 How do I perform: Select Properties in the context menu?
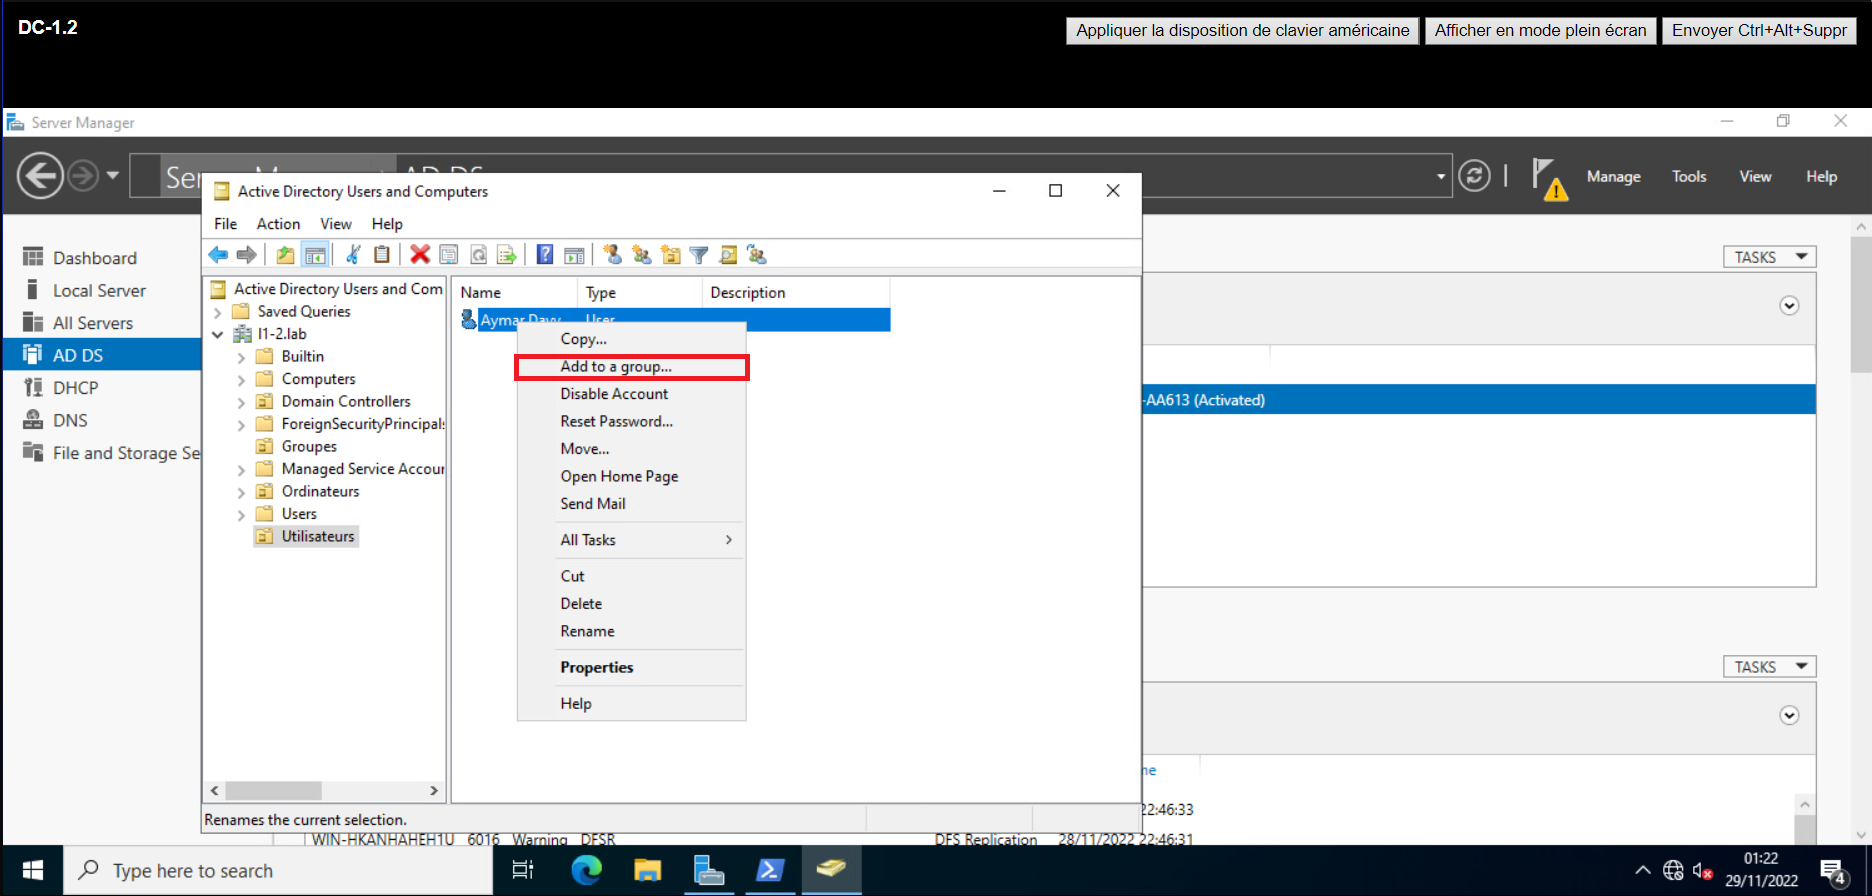tap(632, 667)
